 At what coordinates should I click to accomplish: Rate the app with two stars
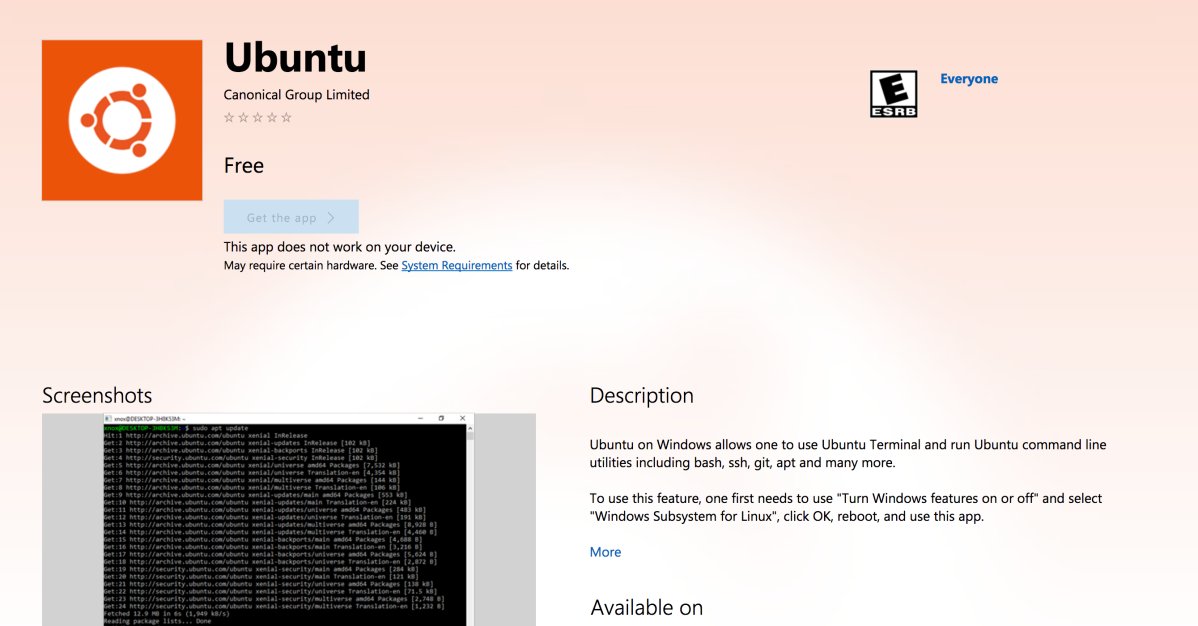point(243,117)
